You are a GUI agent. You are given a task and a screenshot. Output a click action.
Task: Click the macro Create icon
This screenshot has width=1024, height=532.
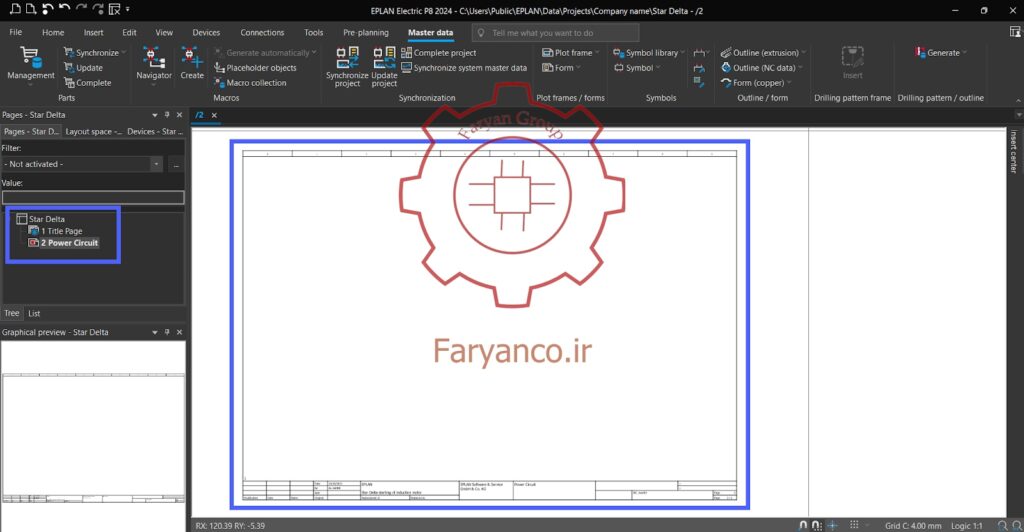[x=192, y=57]
